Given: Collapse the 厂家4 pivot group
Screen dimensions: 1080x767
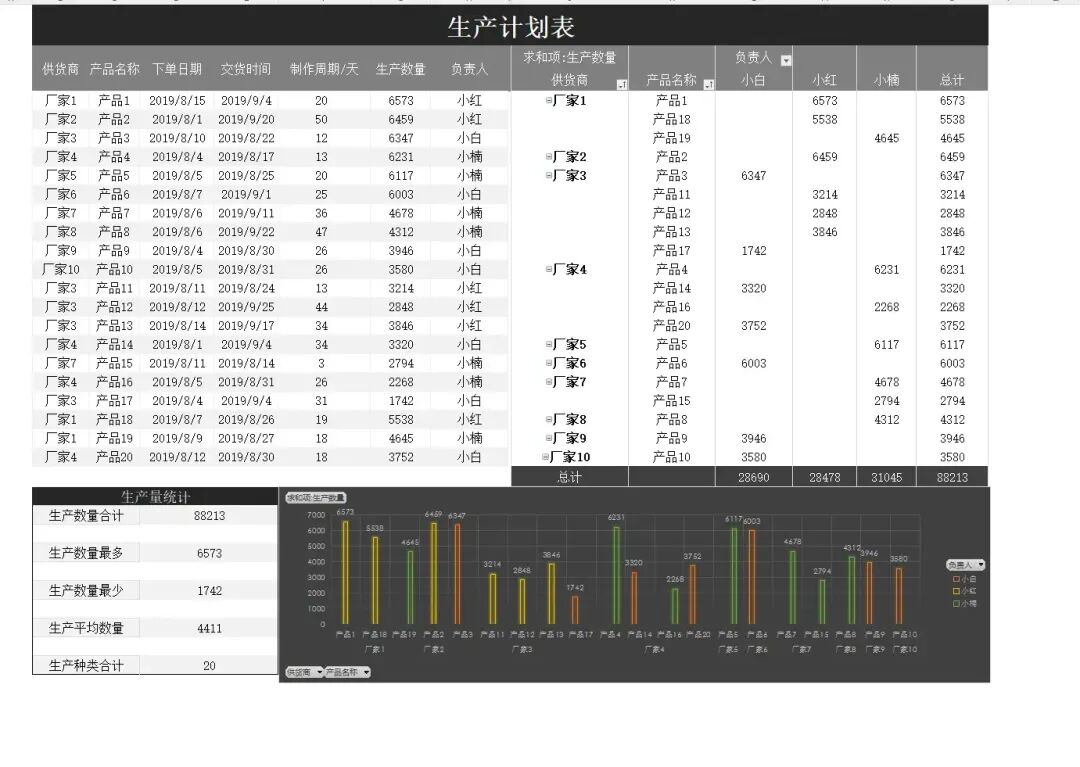Looking at the screenshot, I should (x=548, y=270).
